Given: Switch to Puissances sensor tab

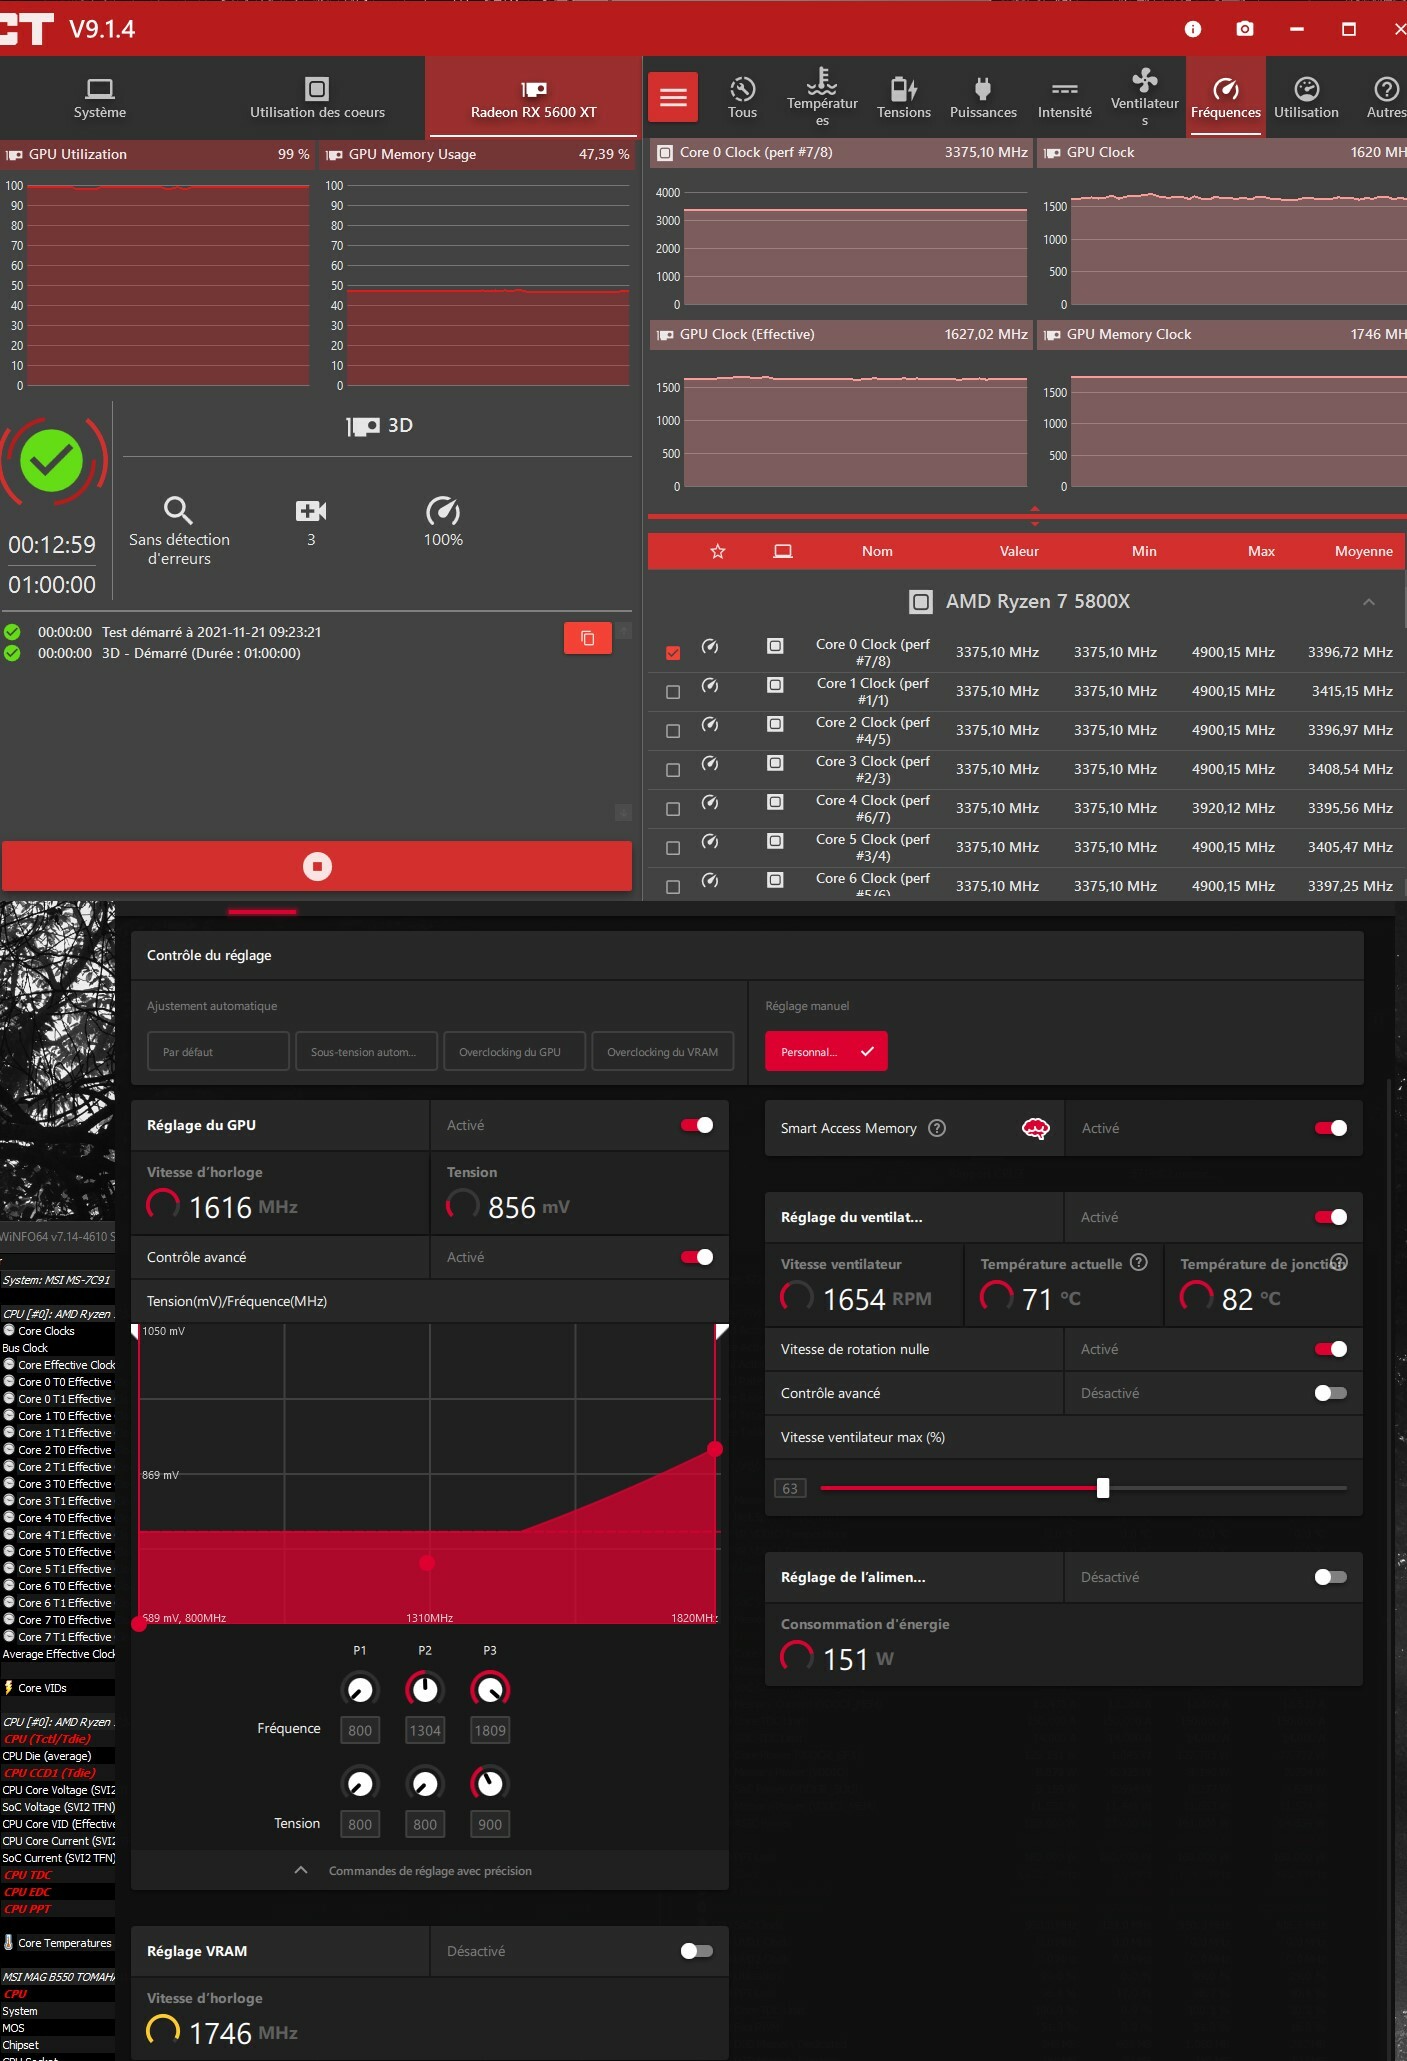Looking at the screenshot, I should [983, 98].
